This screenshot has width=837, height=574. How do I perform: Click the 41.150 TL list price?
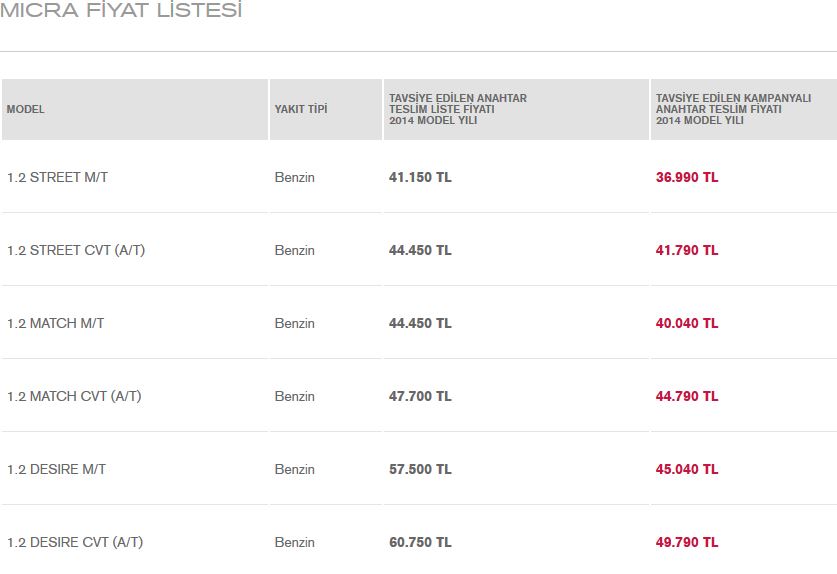[x=420, y=177]
